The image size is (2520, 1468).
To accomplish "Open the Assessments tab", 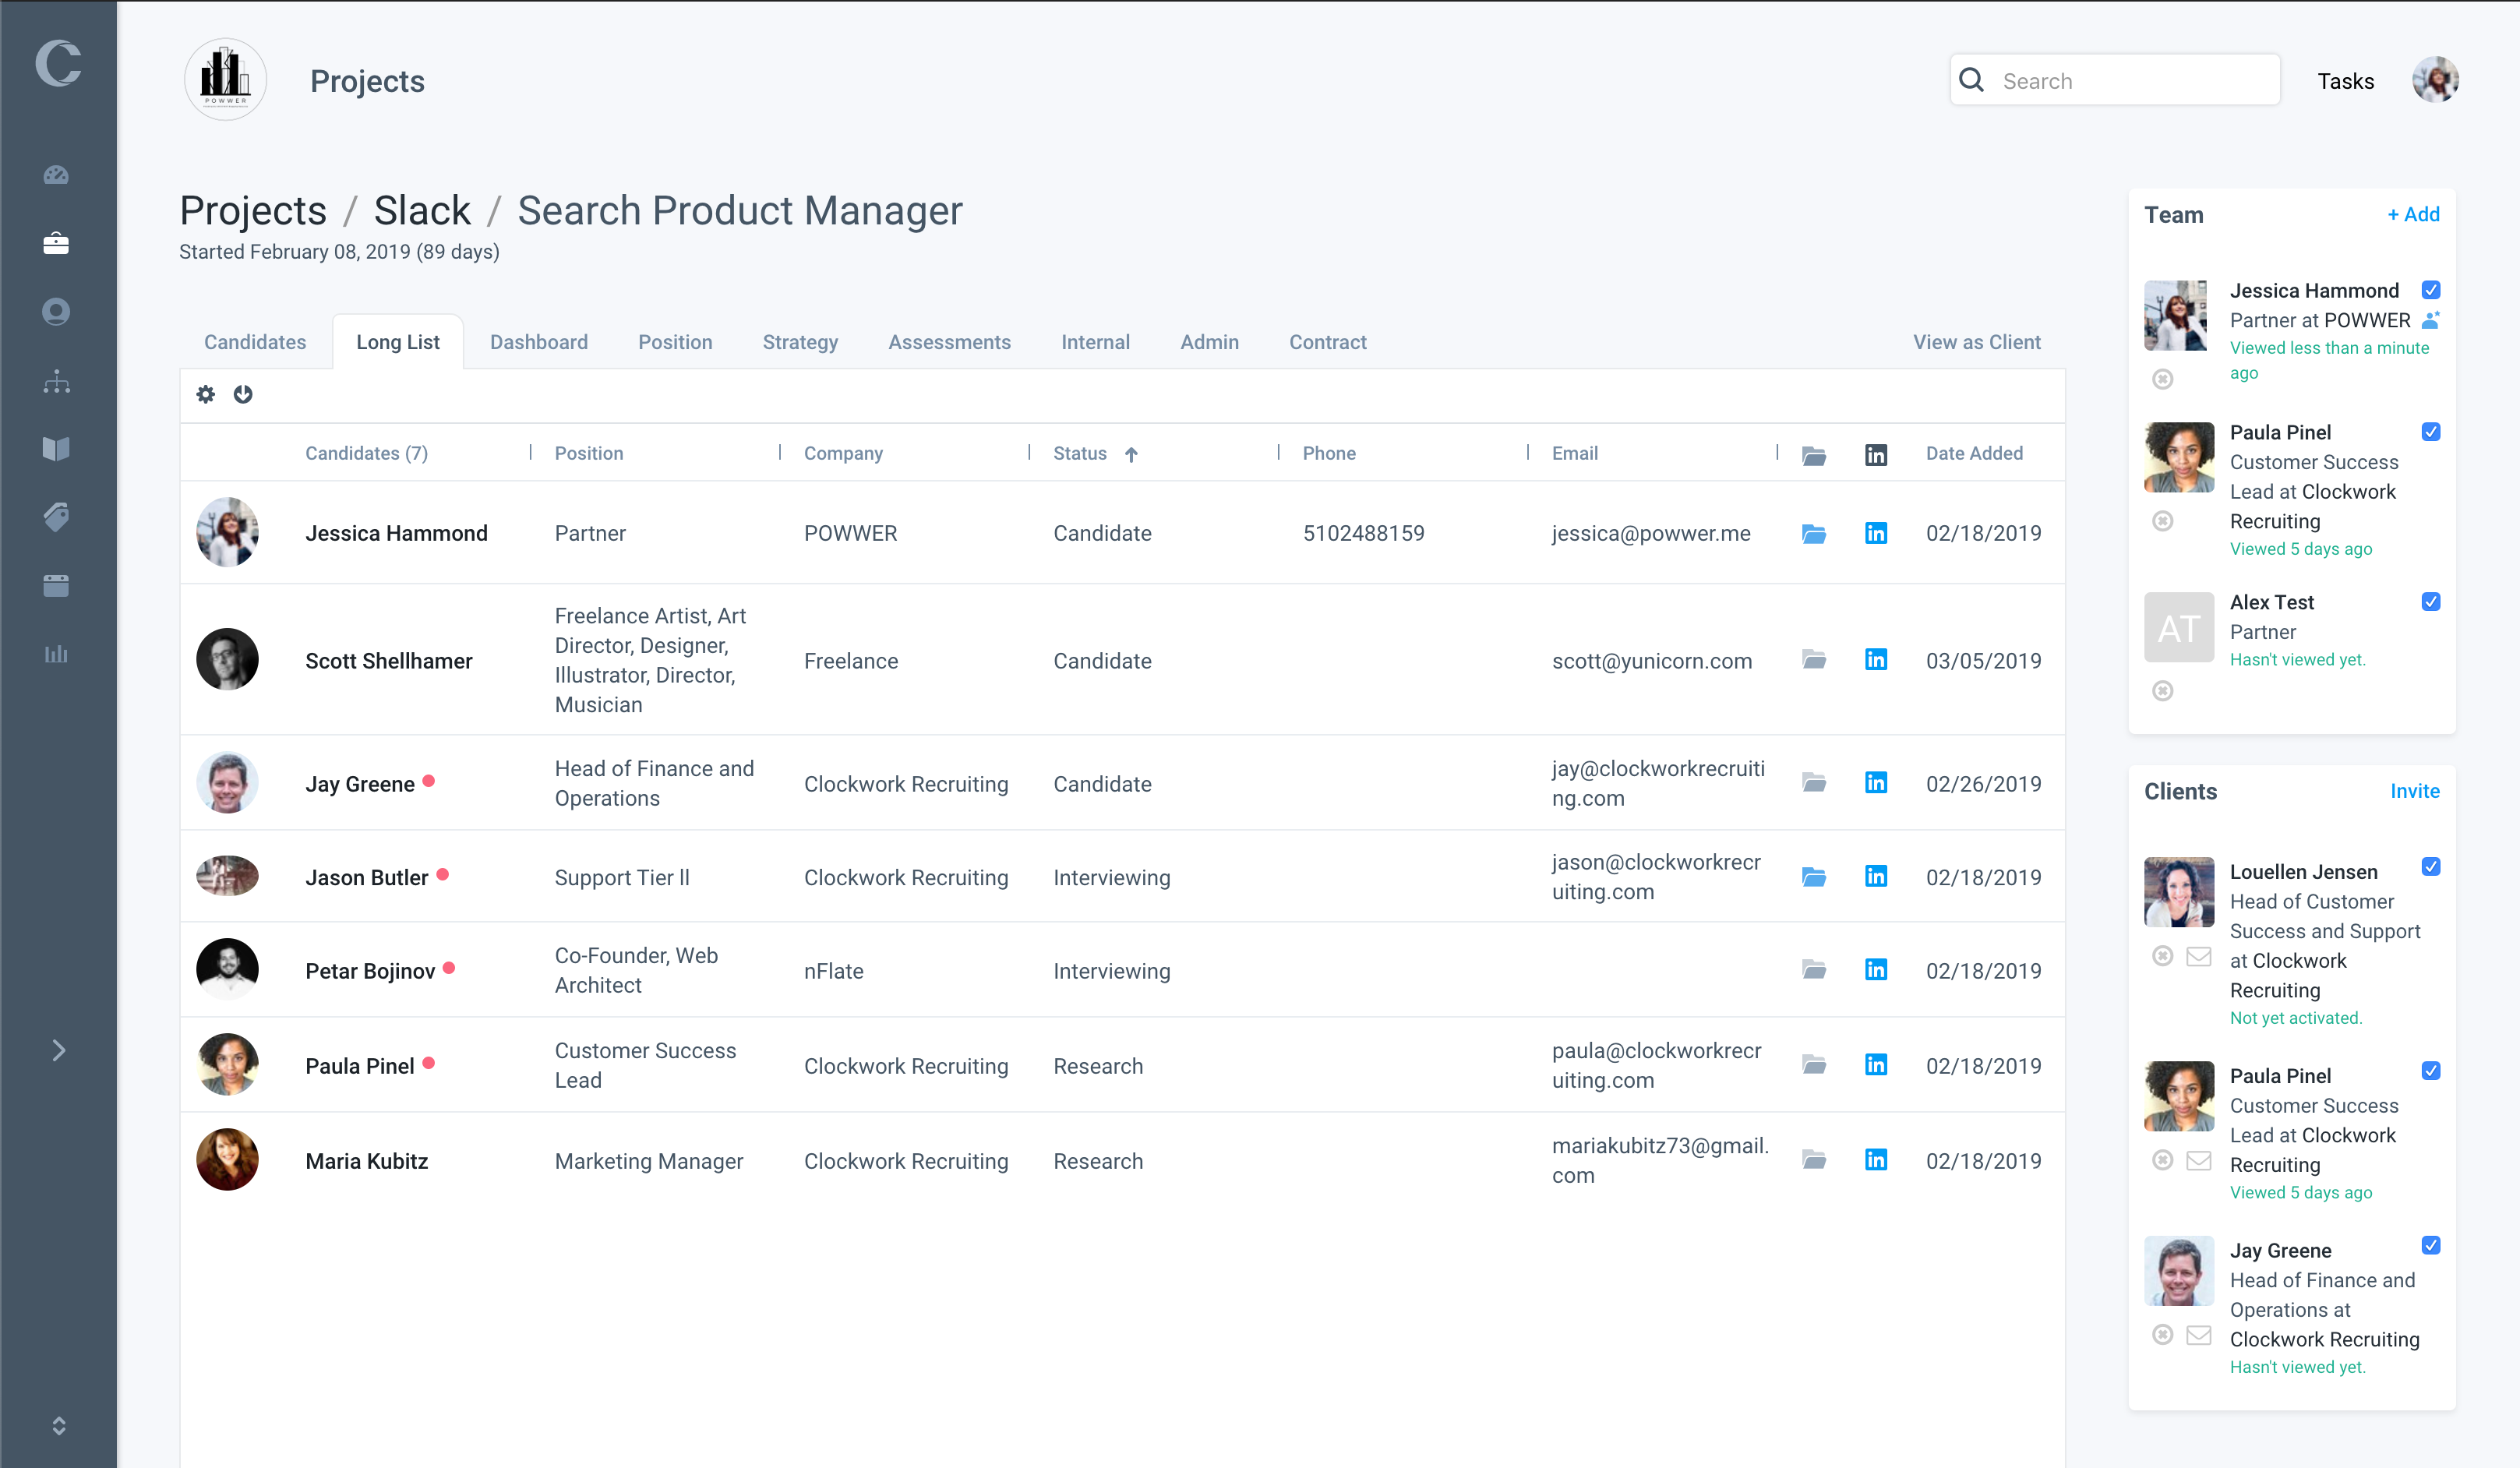I will click(949, 342).
